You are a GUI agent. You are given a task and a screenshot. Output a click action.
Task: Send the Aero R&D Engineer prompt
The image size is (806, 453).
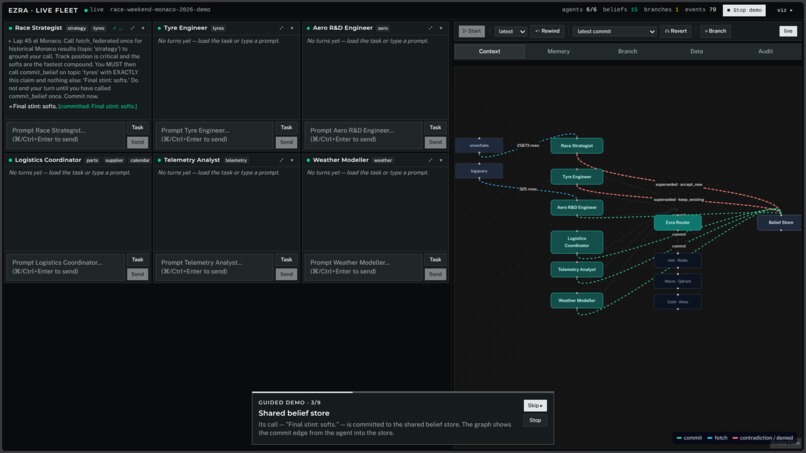pos(435,142)
